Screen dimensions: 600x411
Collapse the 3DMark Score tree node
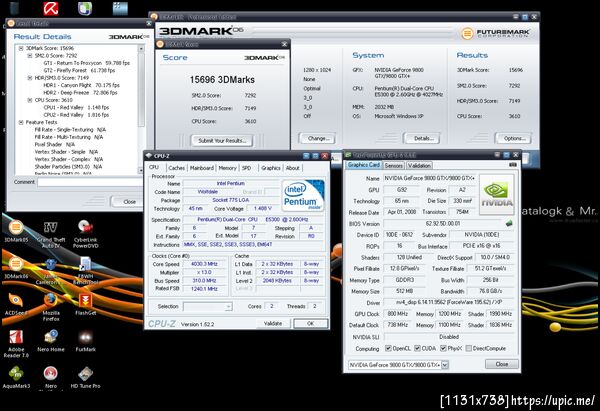pyautogui.click(x=21, y=48)
